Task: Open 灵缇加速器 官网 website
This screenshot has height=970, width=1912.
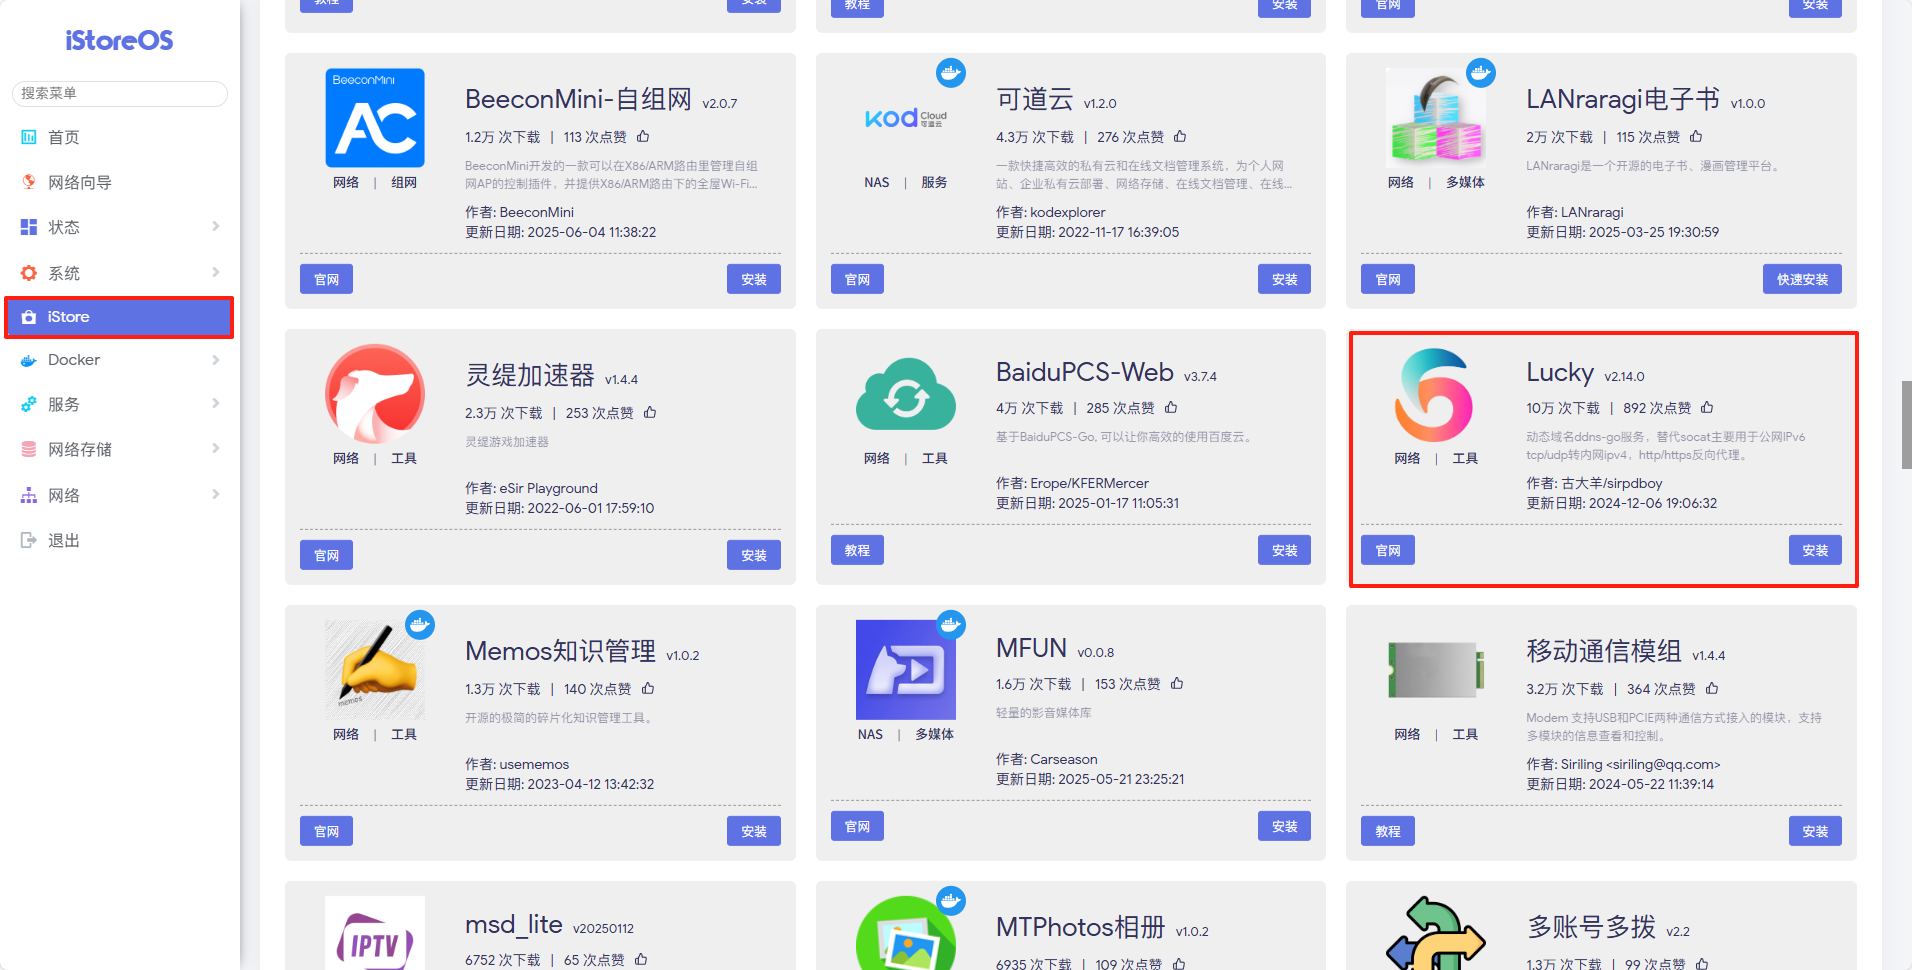Action: 327,555
